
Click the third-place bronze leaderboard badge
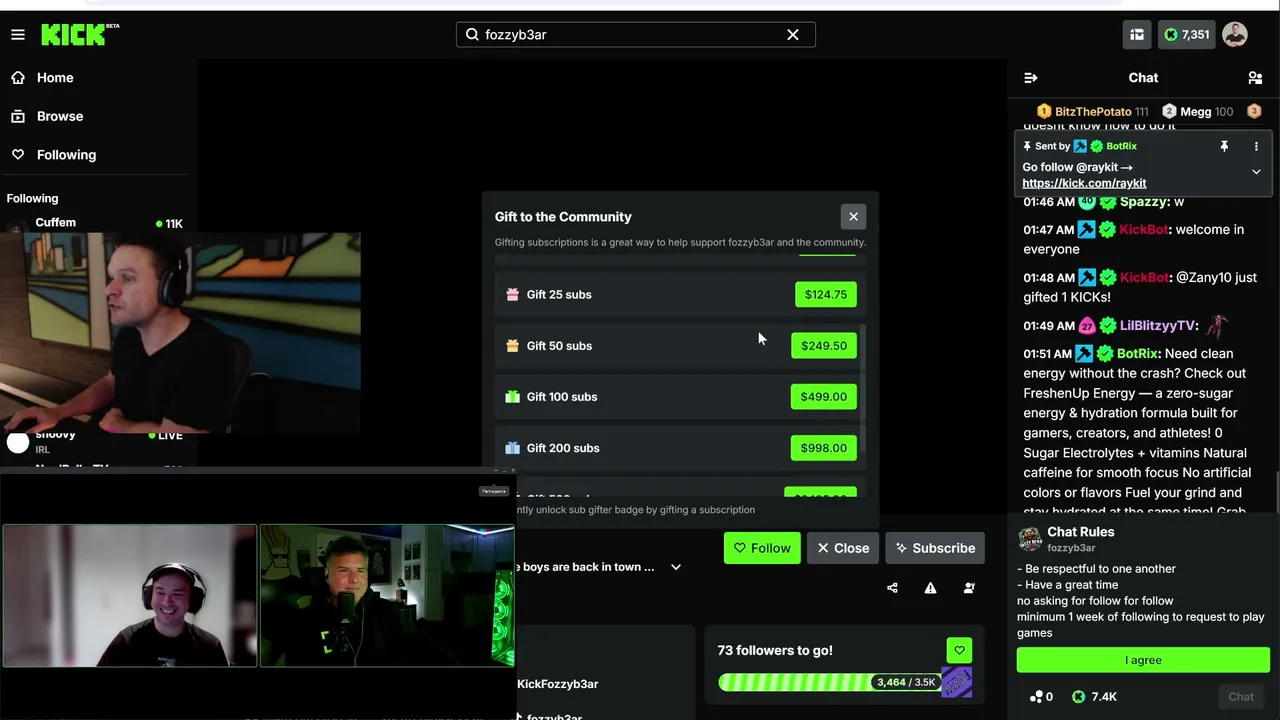click(x=1254, y=111)
